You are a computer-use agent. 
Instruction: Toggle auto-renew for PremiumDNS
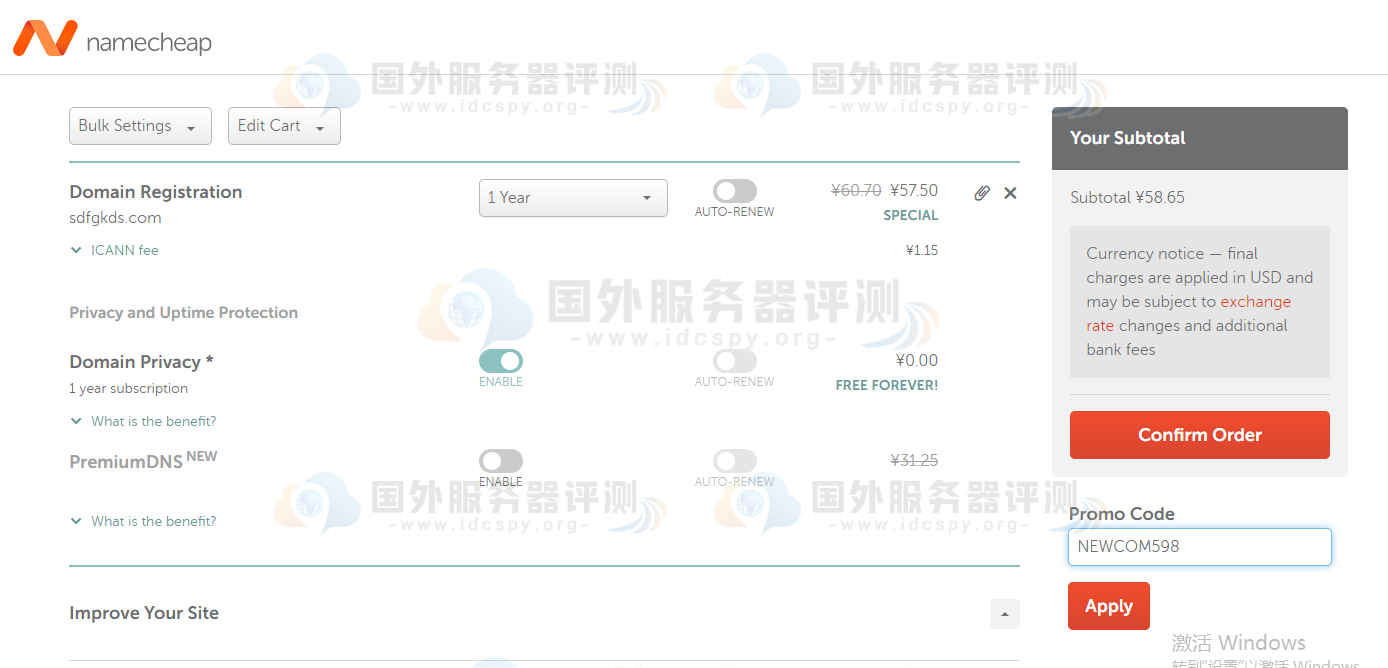(x=735, y=461)
